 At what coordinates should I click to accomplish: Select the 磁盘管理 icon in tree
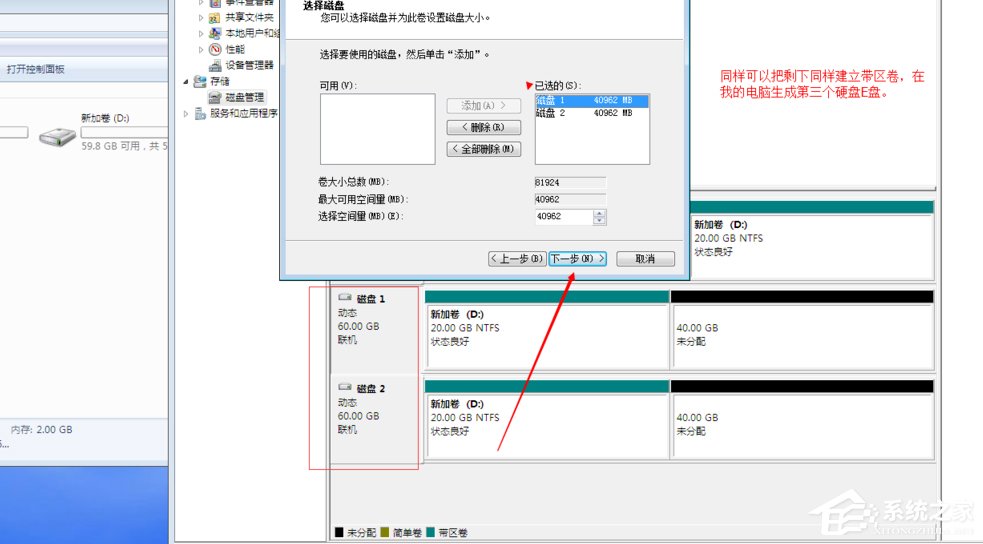[215, 97]
